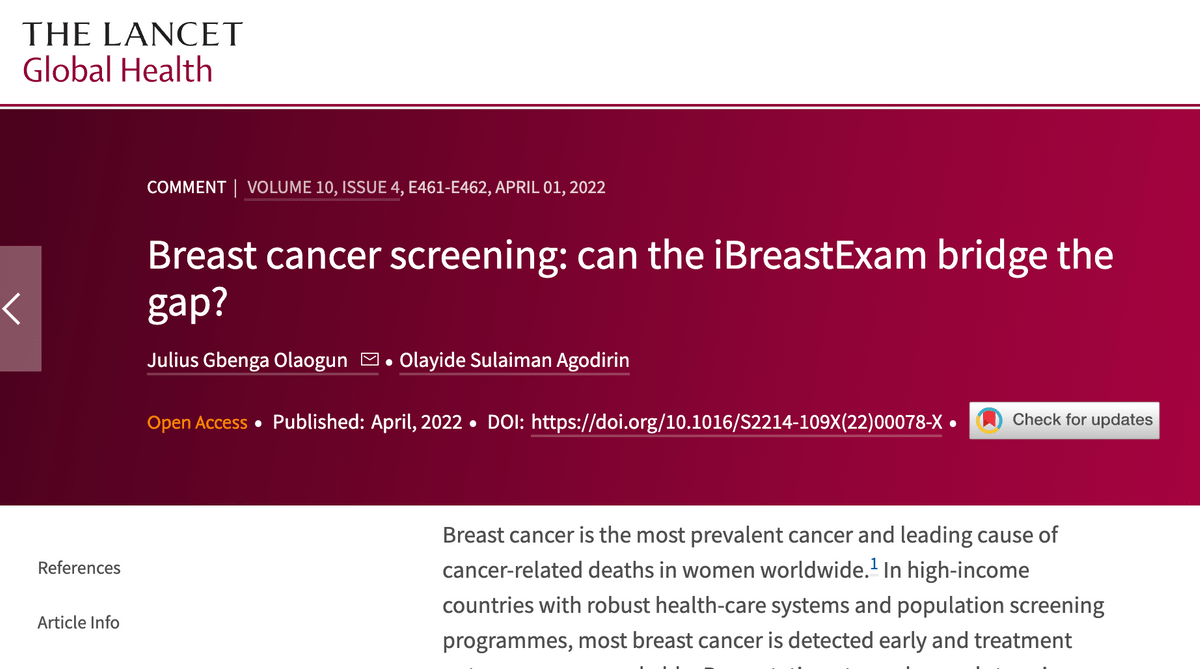Image resolution: width=1200 pixels, height=669 pixels.
Task: Click the COMMENT article type label
Action: (x=186, y=187)
